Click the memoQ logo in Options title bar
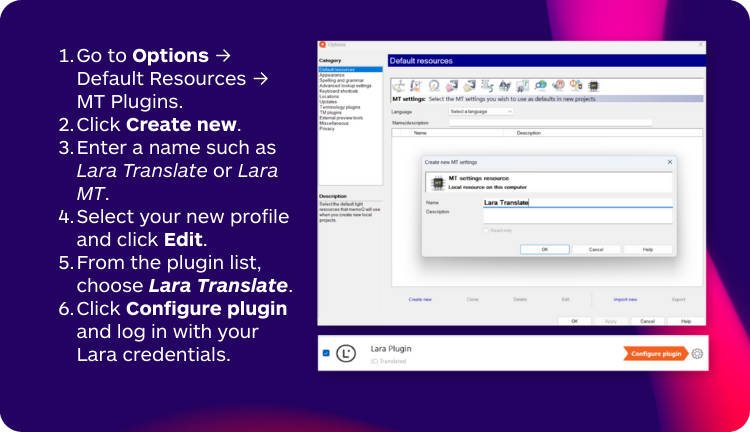750x432 pixels. [x=322, y=44]
